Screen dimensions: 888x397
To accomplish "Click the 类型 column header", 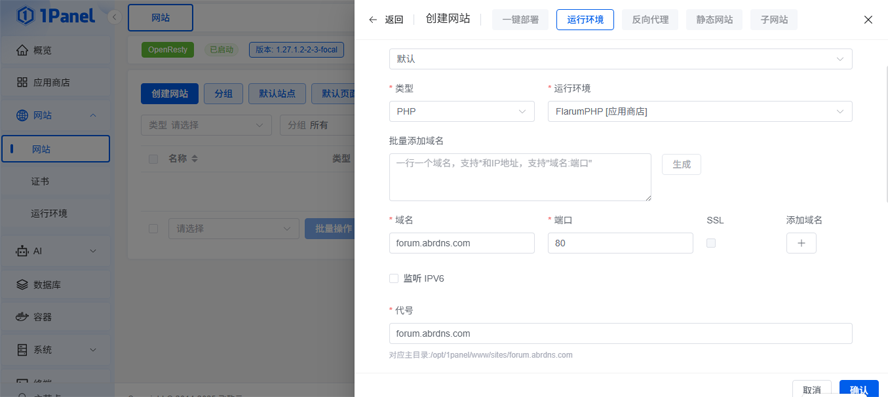I will coord(341,159).
